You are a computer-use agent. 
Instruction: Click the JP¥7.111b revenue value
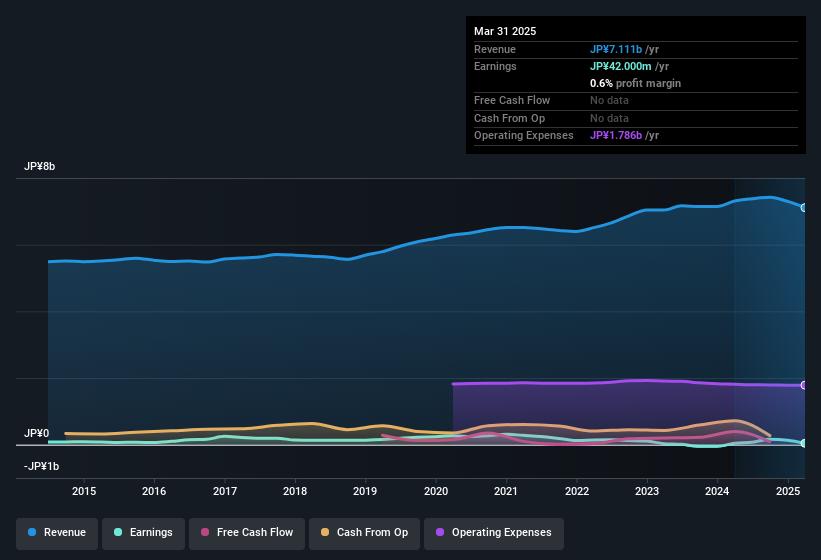tap(616, 49)
